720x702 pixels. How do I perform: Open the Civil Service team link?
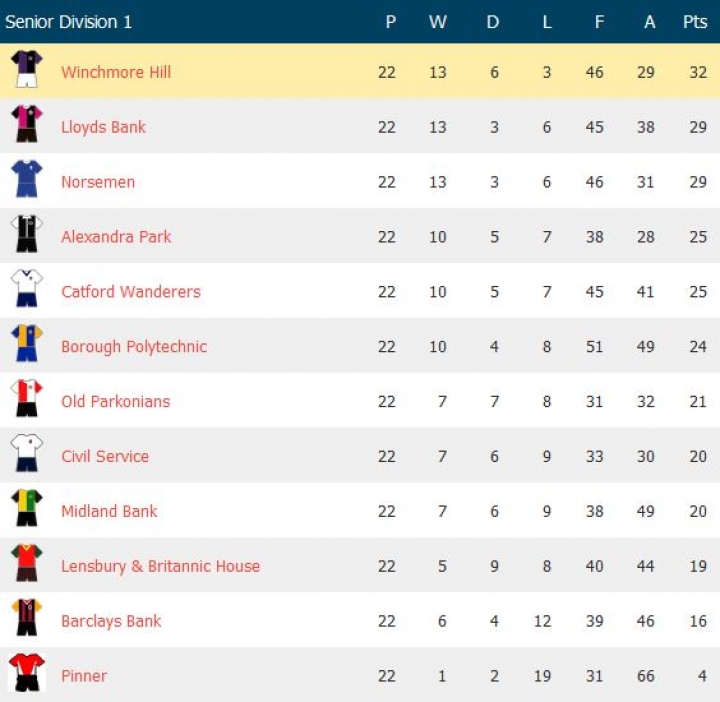coord(105,456)
